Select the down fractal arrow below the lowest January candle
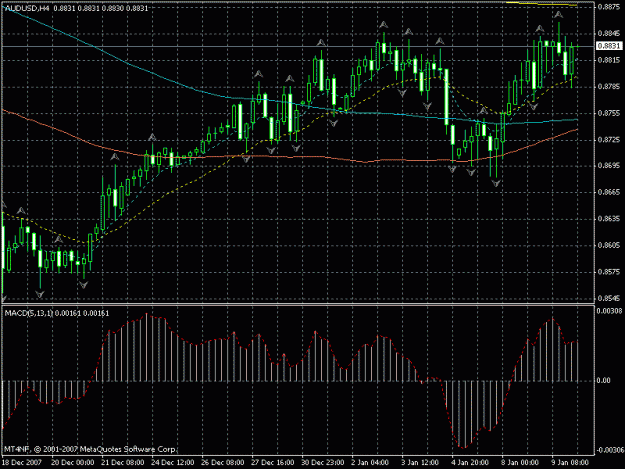 point(496,184)
